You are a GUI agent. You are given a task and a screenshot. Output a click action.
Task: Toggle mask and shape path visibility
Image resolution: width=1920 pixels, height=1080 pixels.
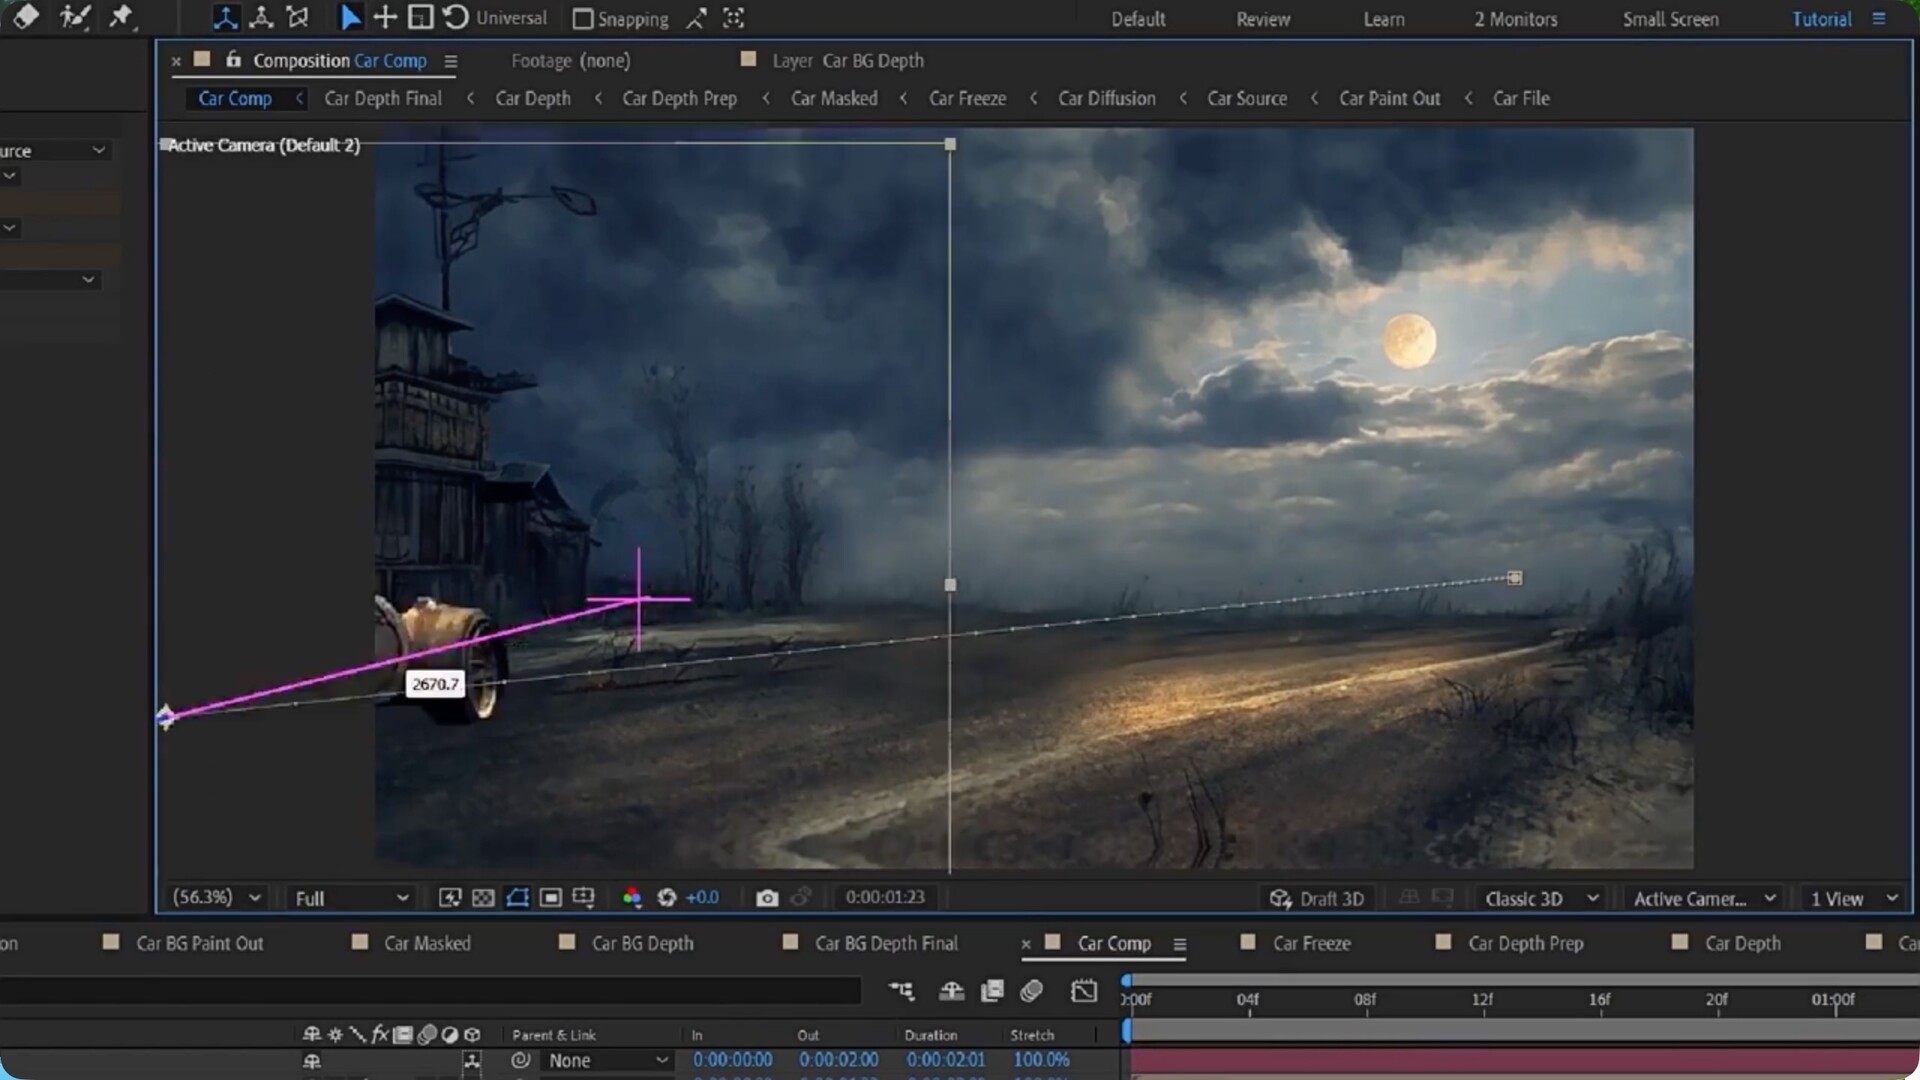point(517,898)
